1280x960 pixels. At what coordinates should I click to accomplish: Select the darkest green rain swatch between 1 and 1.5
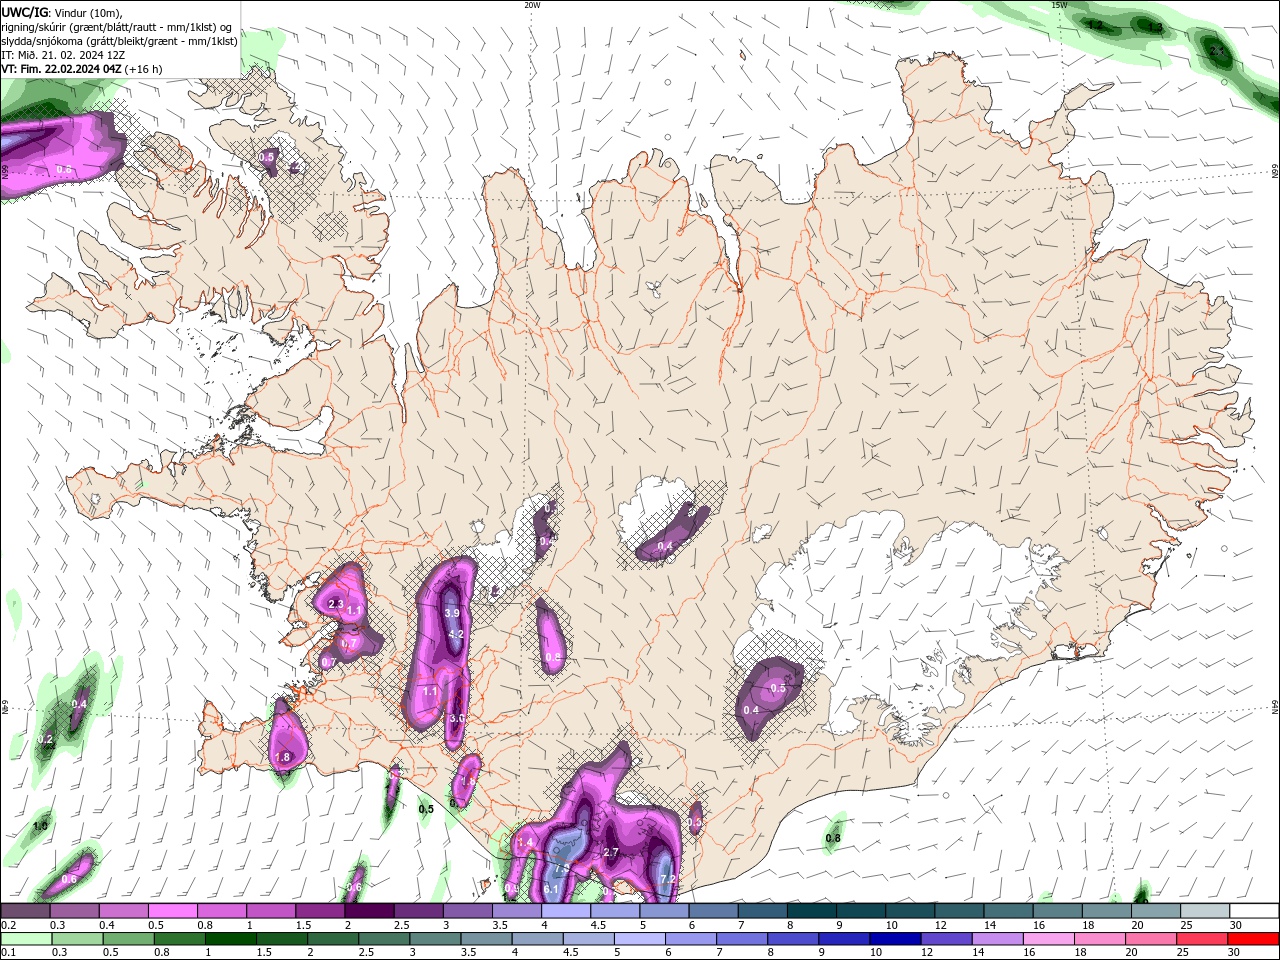[x=231, y=939]
